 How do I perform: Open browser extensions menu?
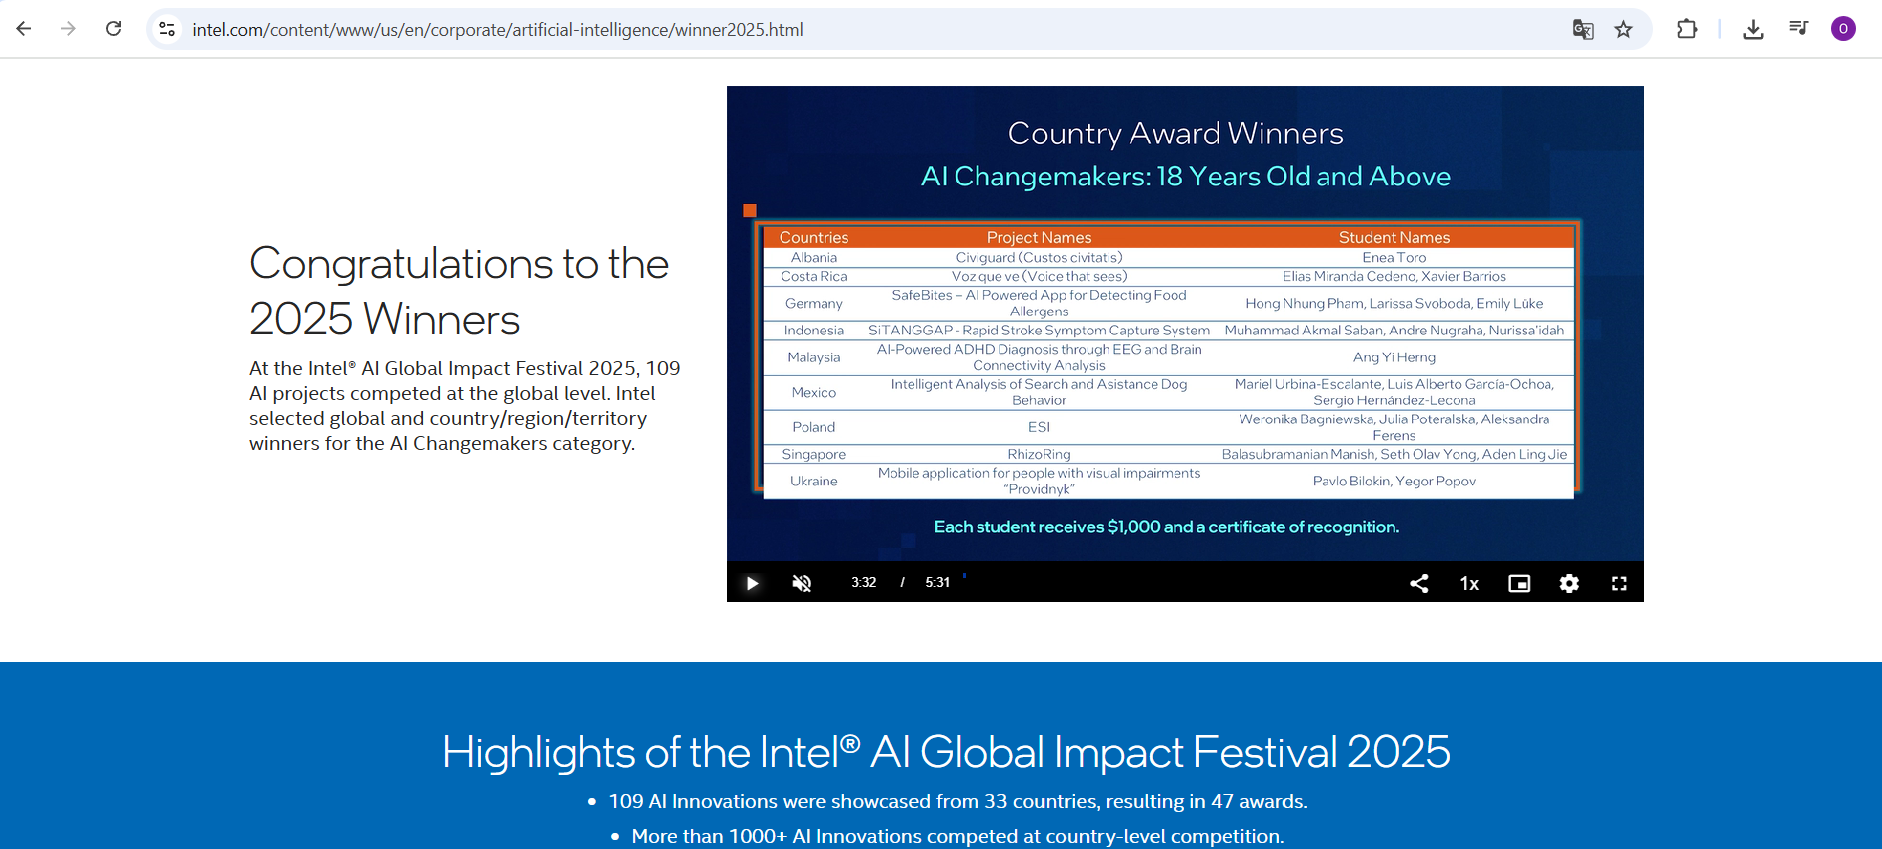tap(1687, 30)
